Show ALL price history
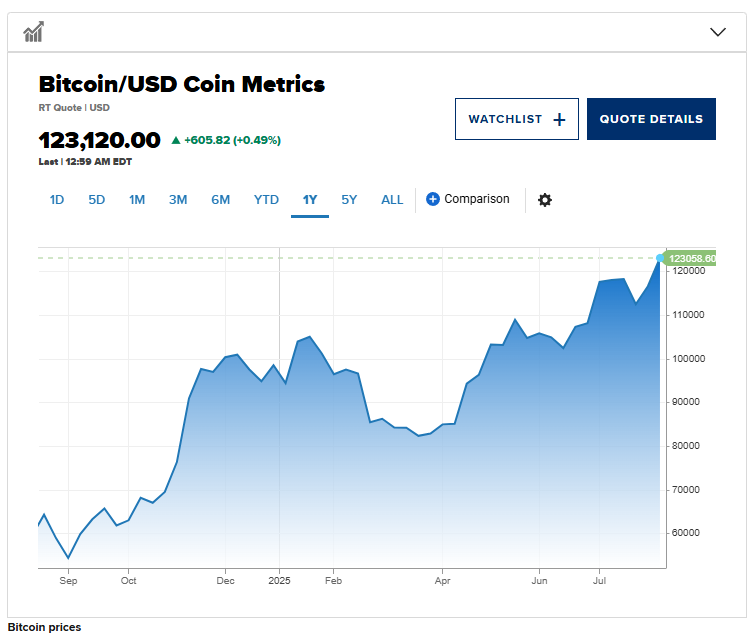This screenshot has height=636, width=755. (392, 199)
